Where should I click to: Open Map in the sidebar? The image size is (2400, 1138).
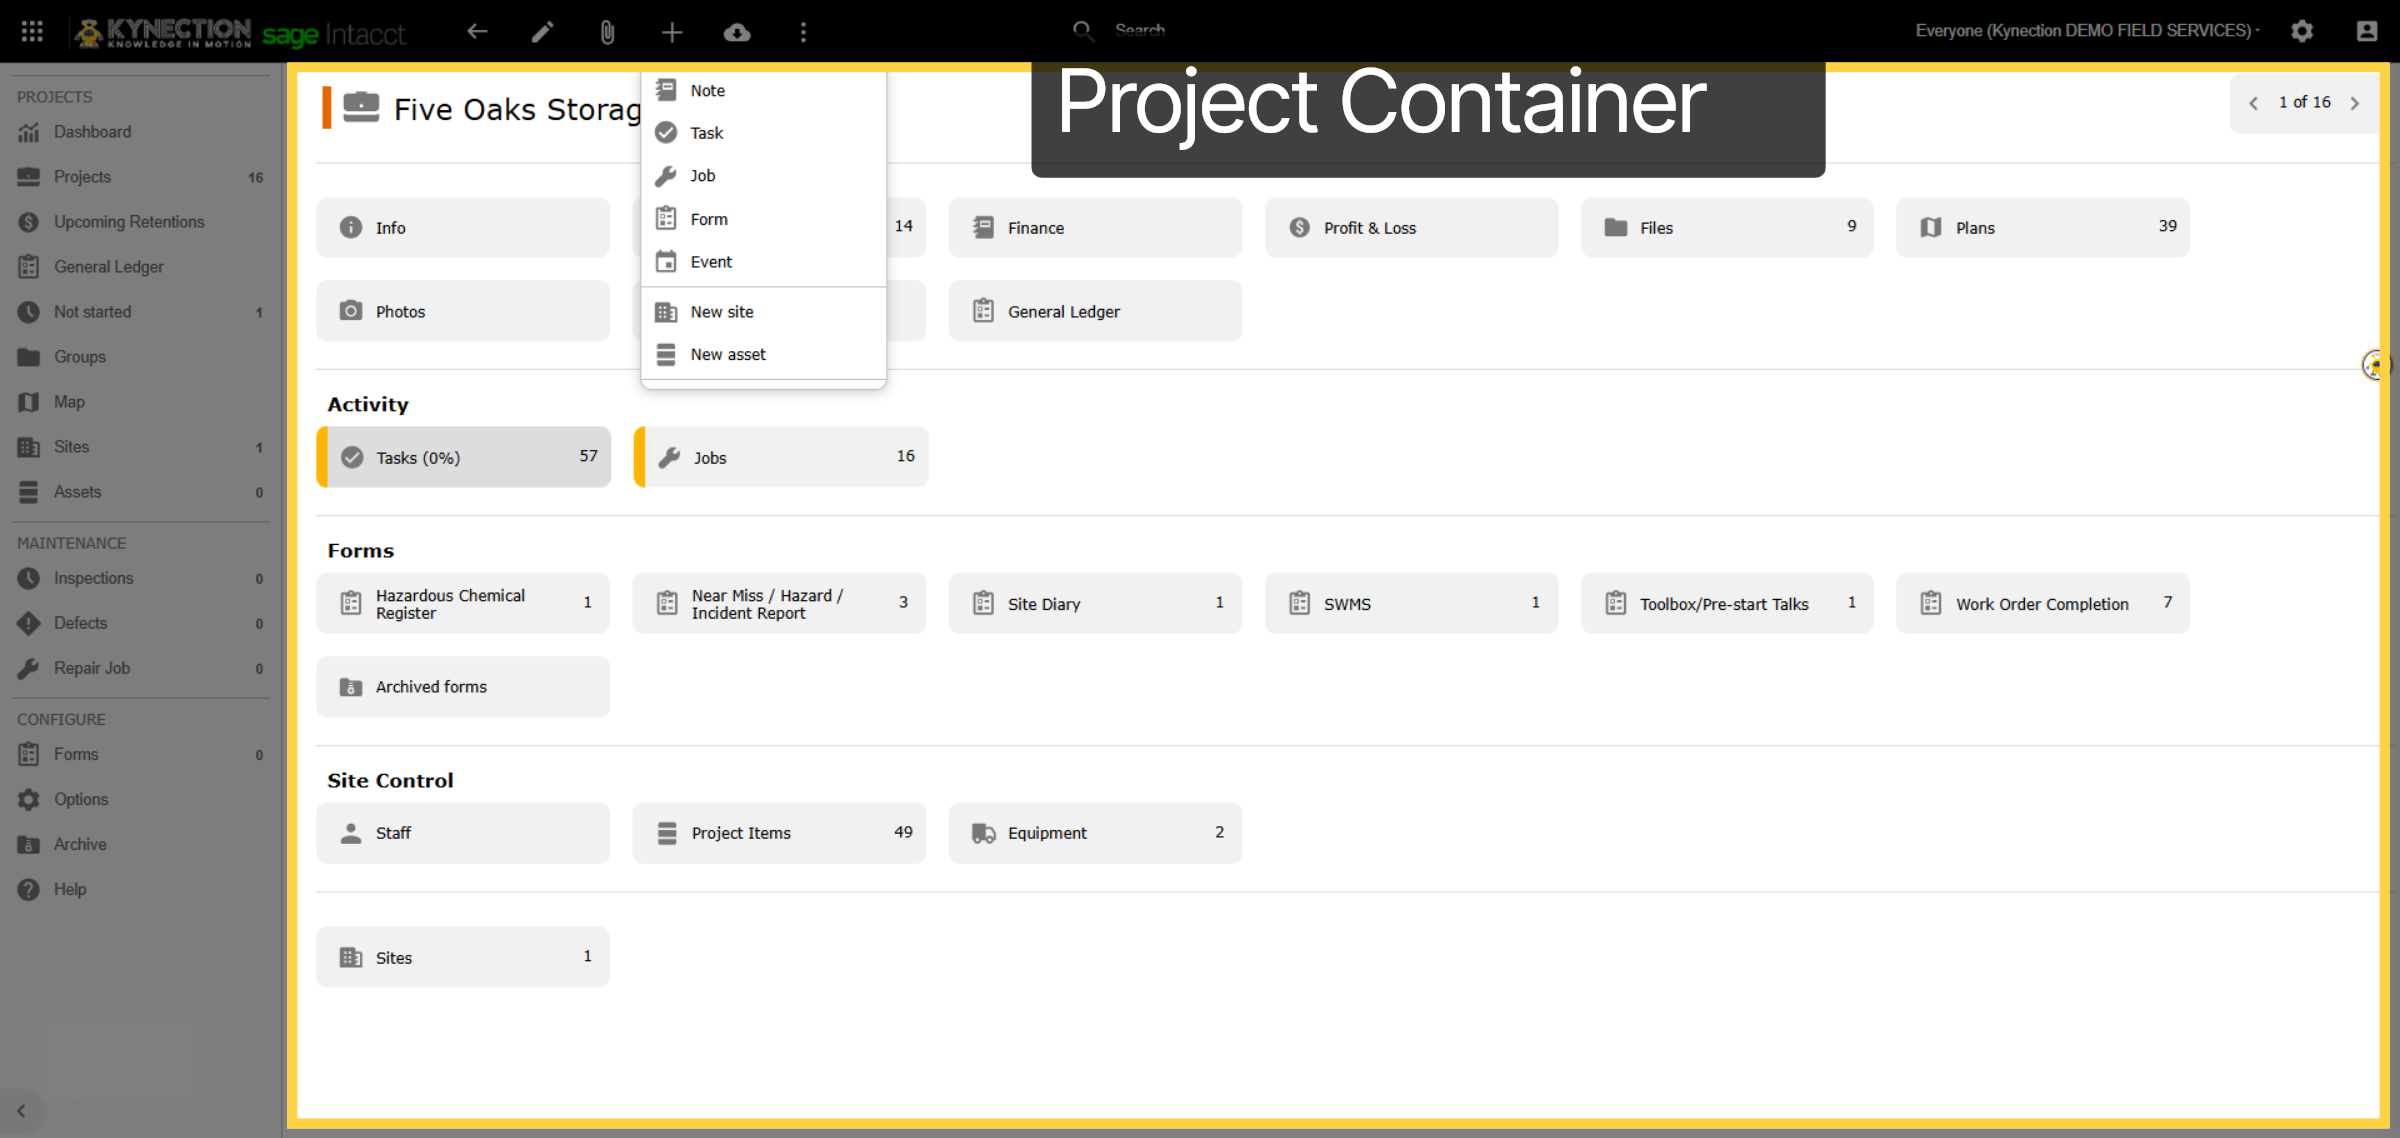pos(141,402)
